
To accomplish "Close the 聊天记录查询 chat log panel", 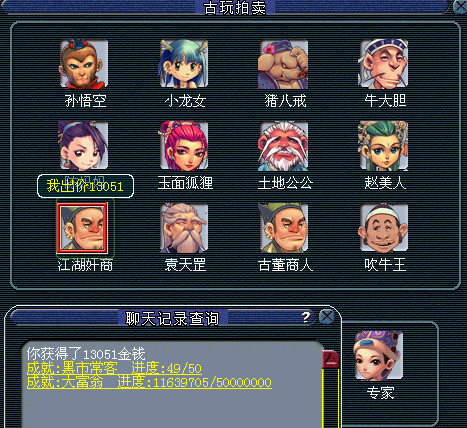I will (x=327, y=316).
